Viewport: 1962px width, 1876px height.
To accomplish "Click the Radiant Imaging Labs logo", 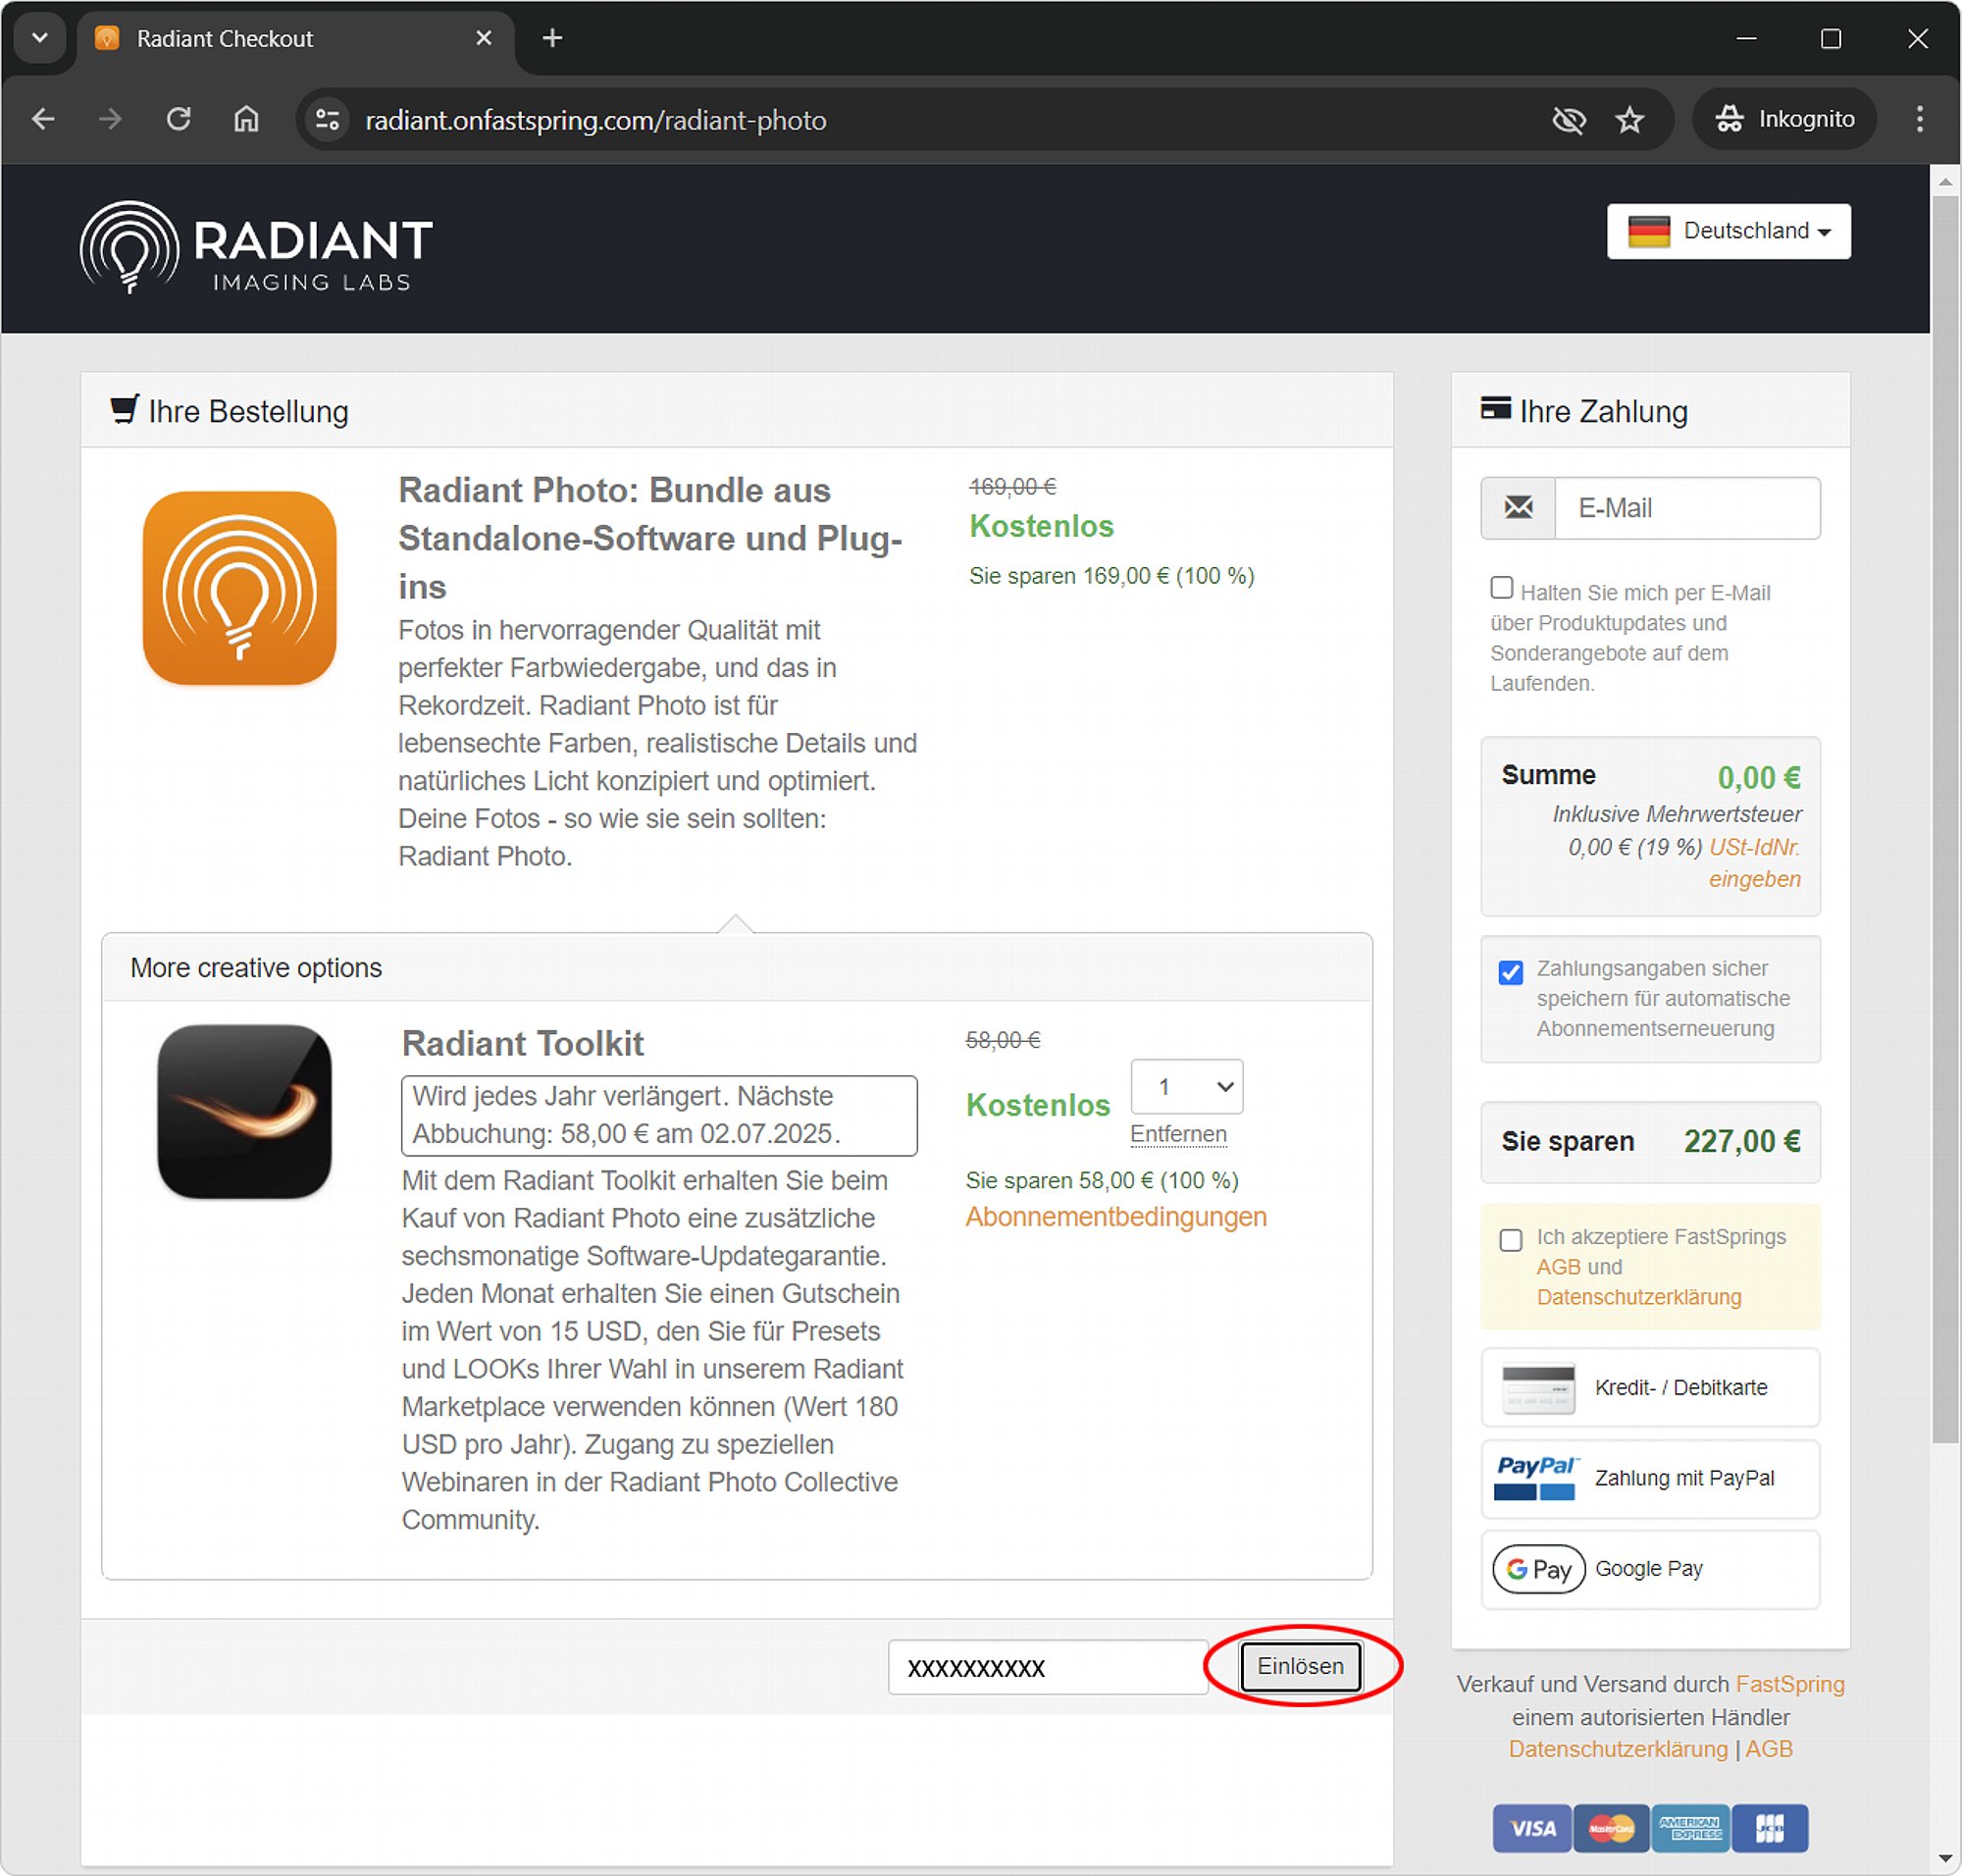I will click(x=256, y=248).
